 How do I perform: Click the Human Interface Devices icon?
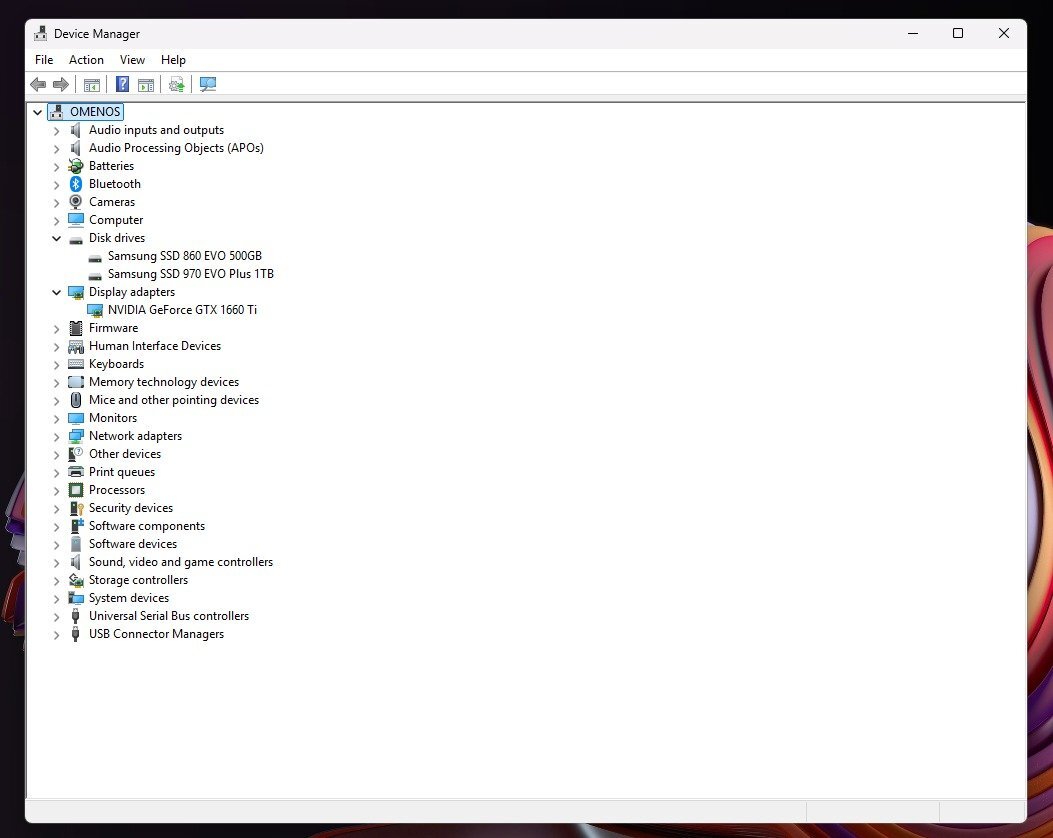point(76,346)
